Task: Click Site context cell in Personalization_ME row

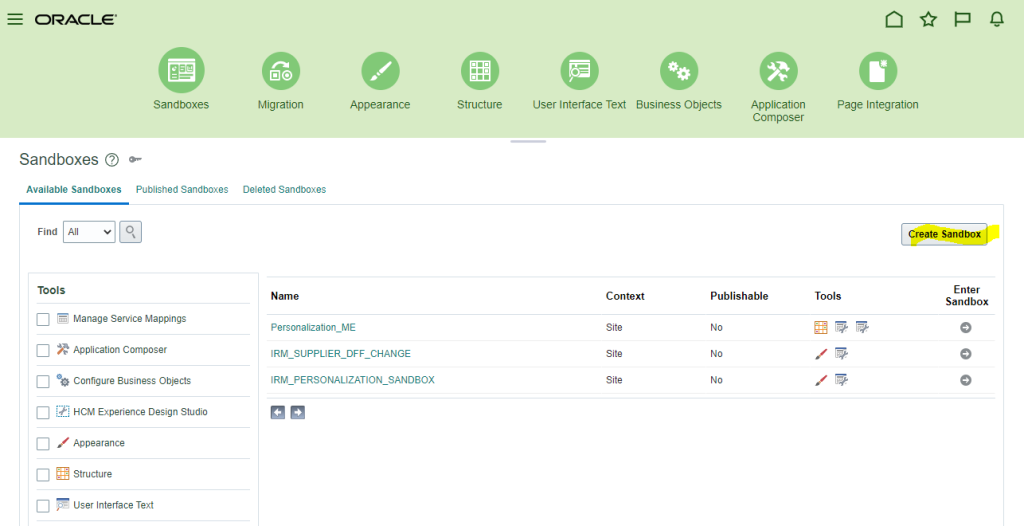Action: click(614, 327)
